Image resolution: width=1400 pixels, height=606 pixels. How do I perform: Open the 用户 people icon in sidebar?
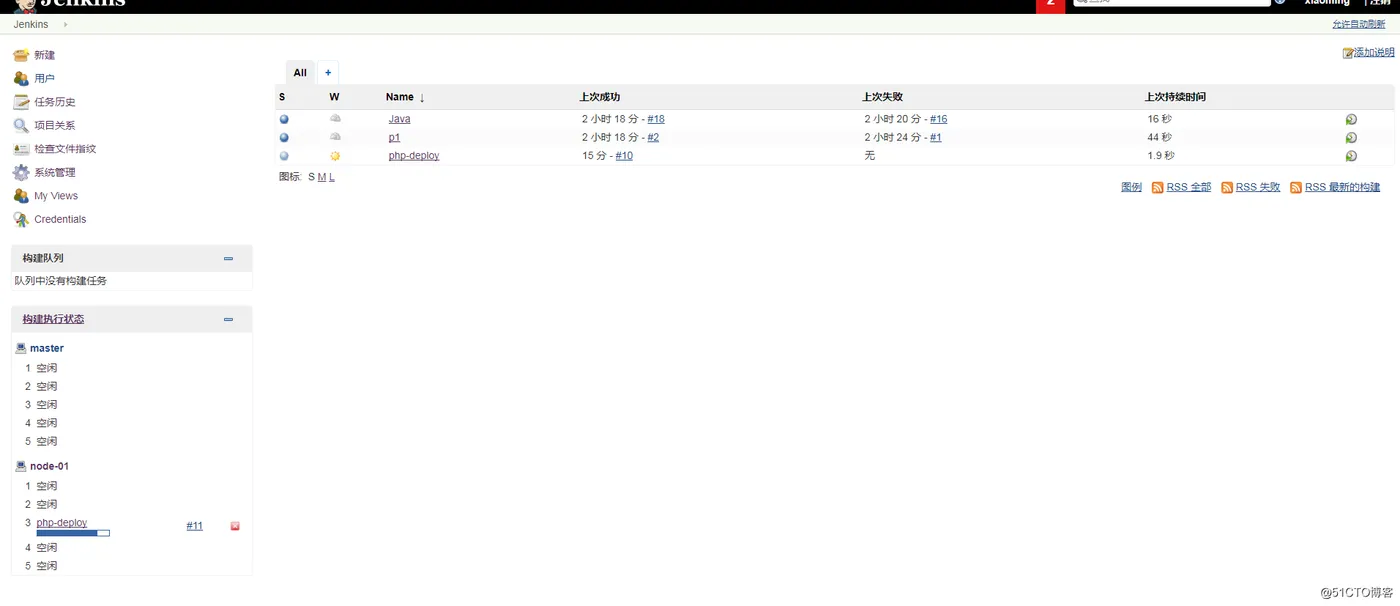[x=21, y=78]
